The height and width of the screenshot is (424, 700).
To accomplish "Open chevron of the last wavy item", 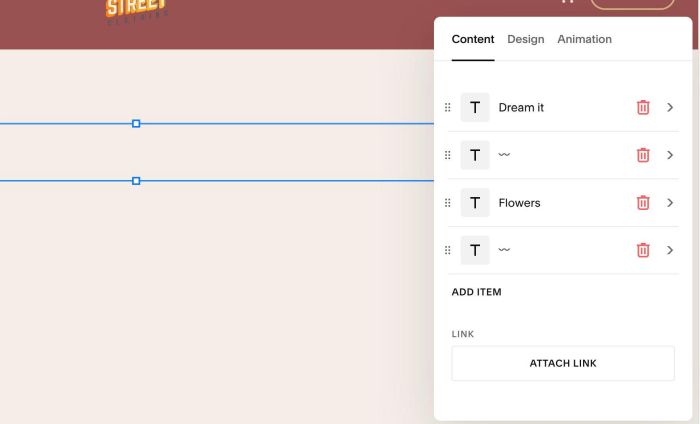I will [x=670, y=250].
